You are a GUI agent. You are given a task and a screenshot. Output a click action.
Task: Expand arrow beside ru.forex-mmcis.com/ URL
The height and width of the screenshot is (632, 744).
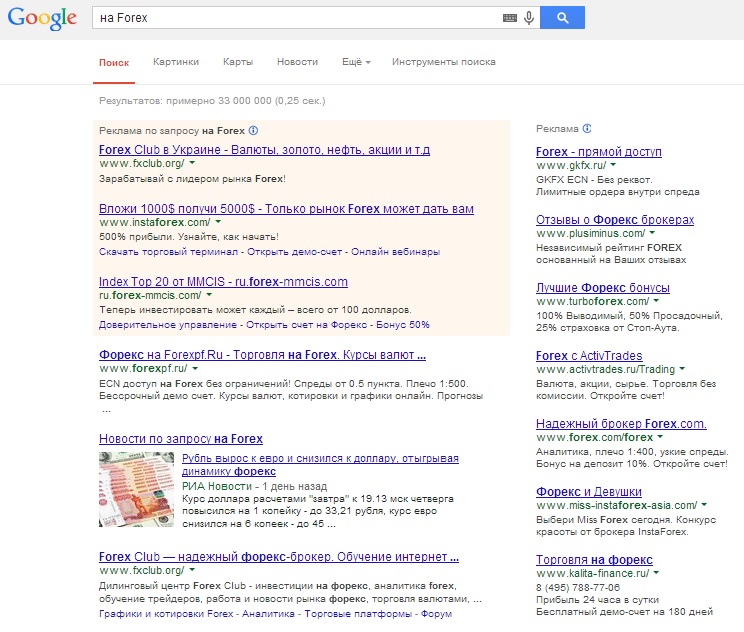(x=209, y=295)
